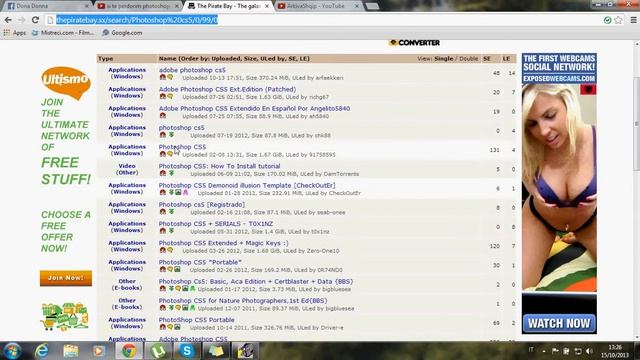Open Photoshop Cs5: Basic, Aca Edition e-book
Screen dimensions: 640x360
coord(256,281)
